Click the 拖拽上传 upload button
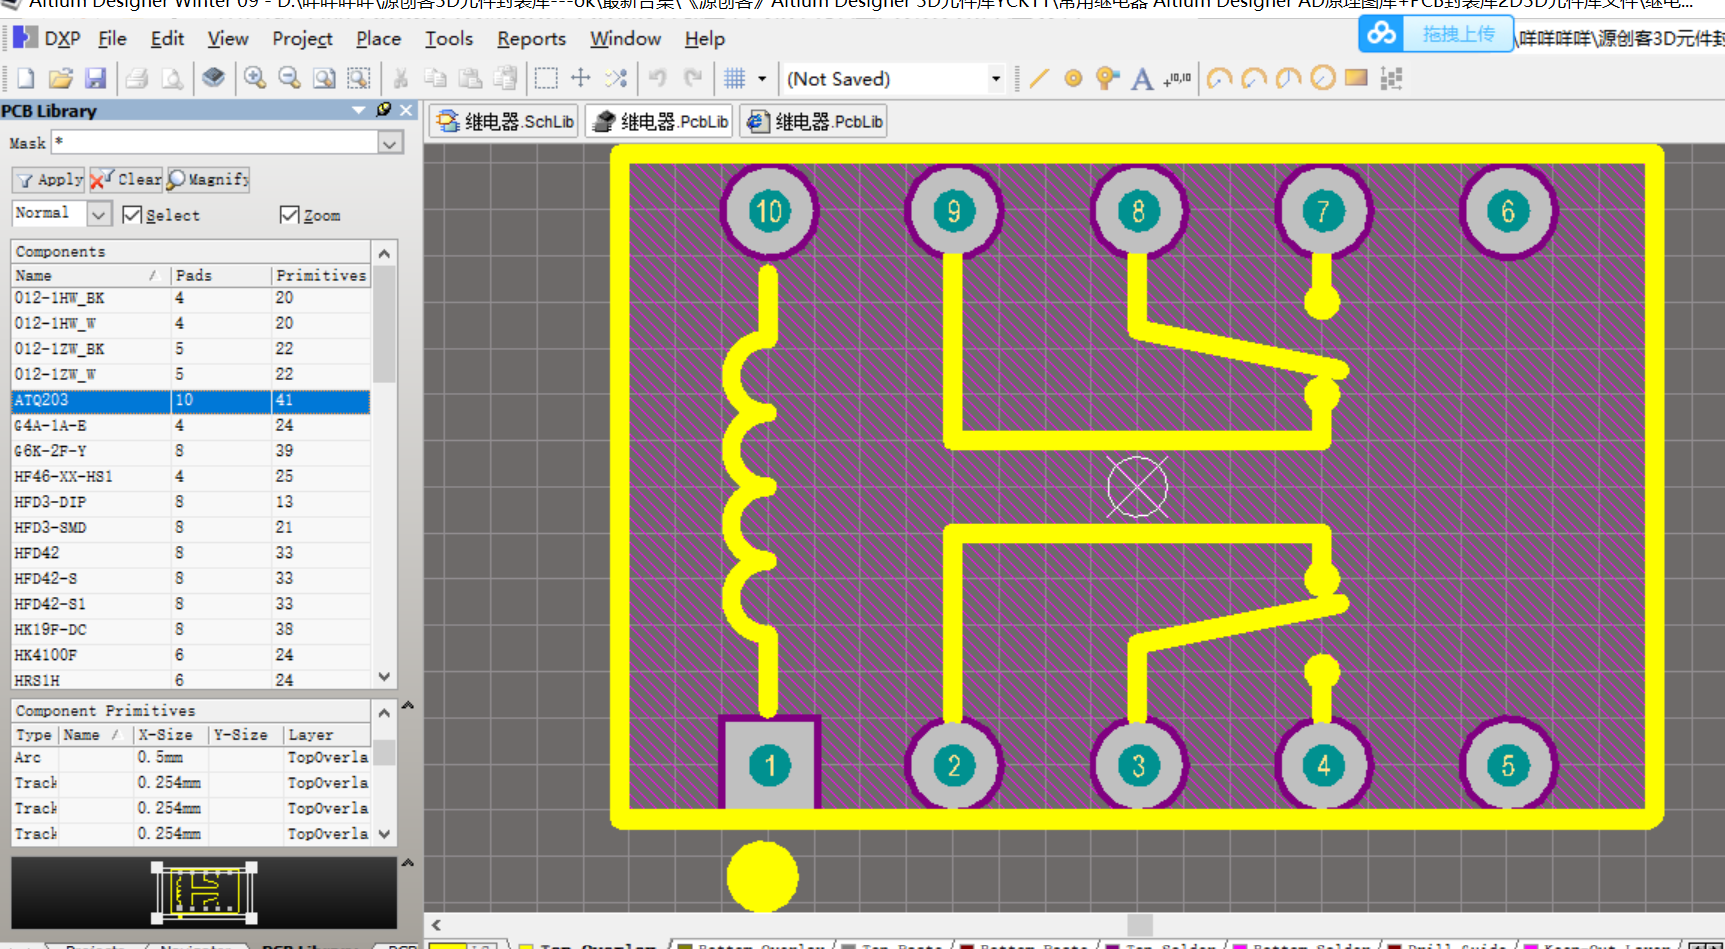The width and height of the screenshot is (1725, 949). (1457, 34)
